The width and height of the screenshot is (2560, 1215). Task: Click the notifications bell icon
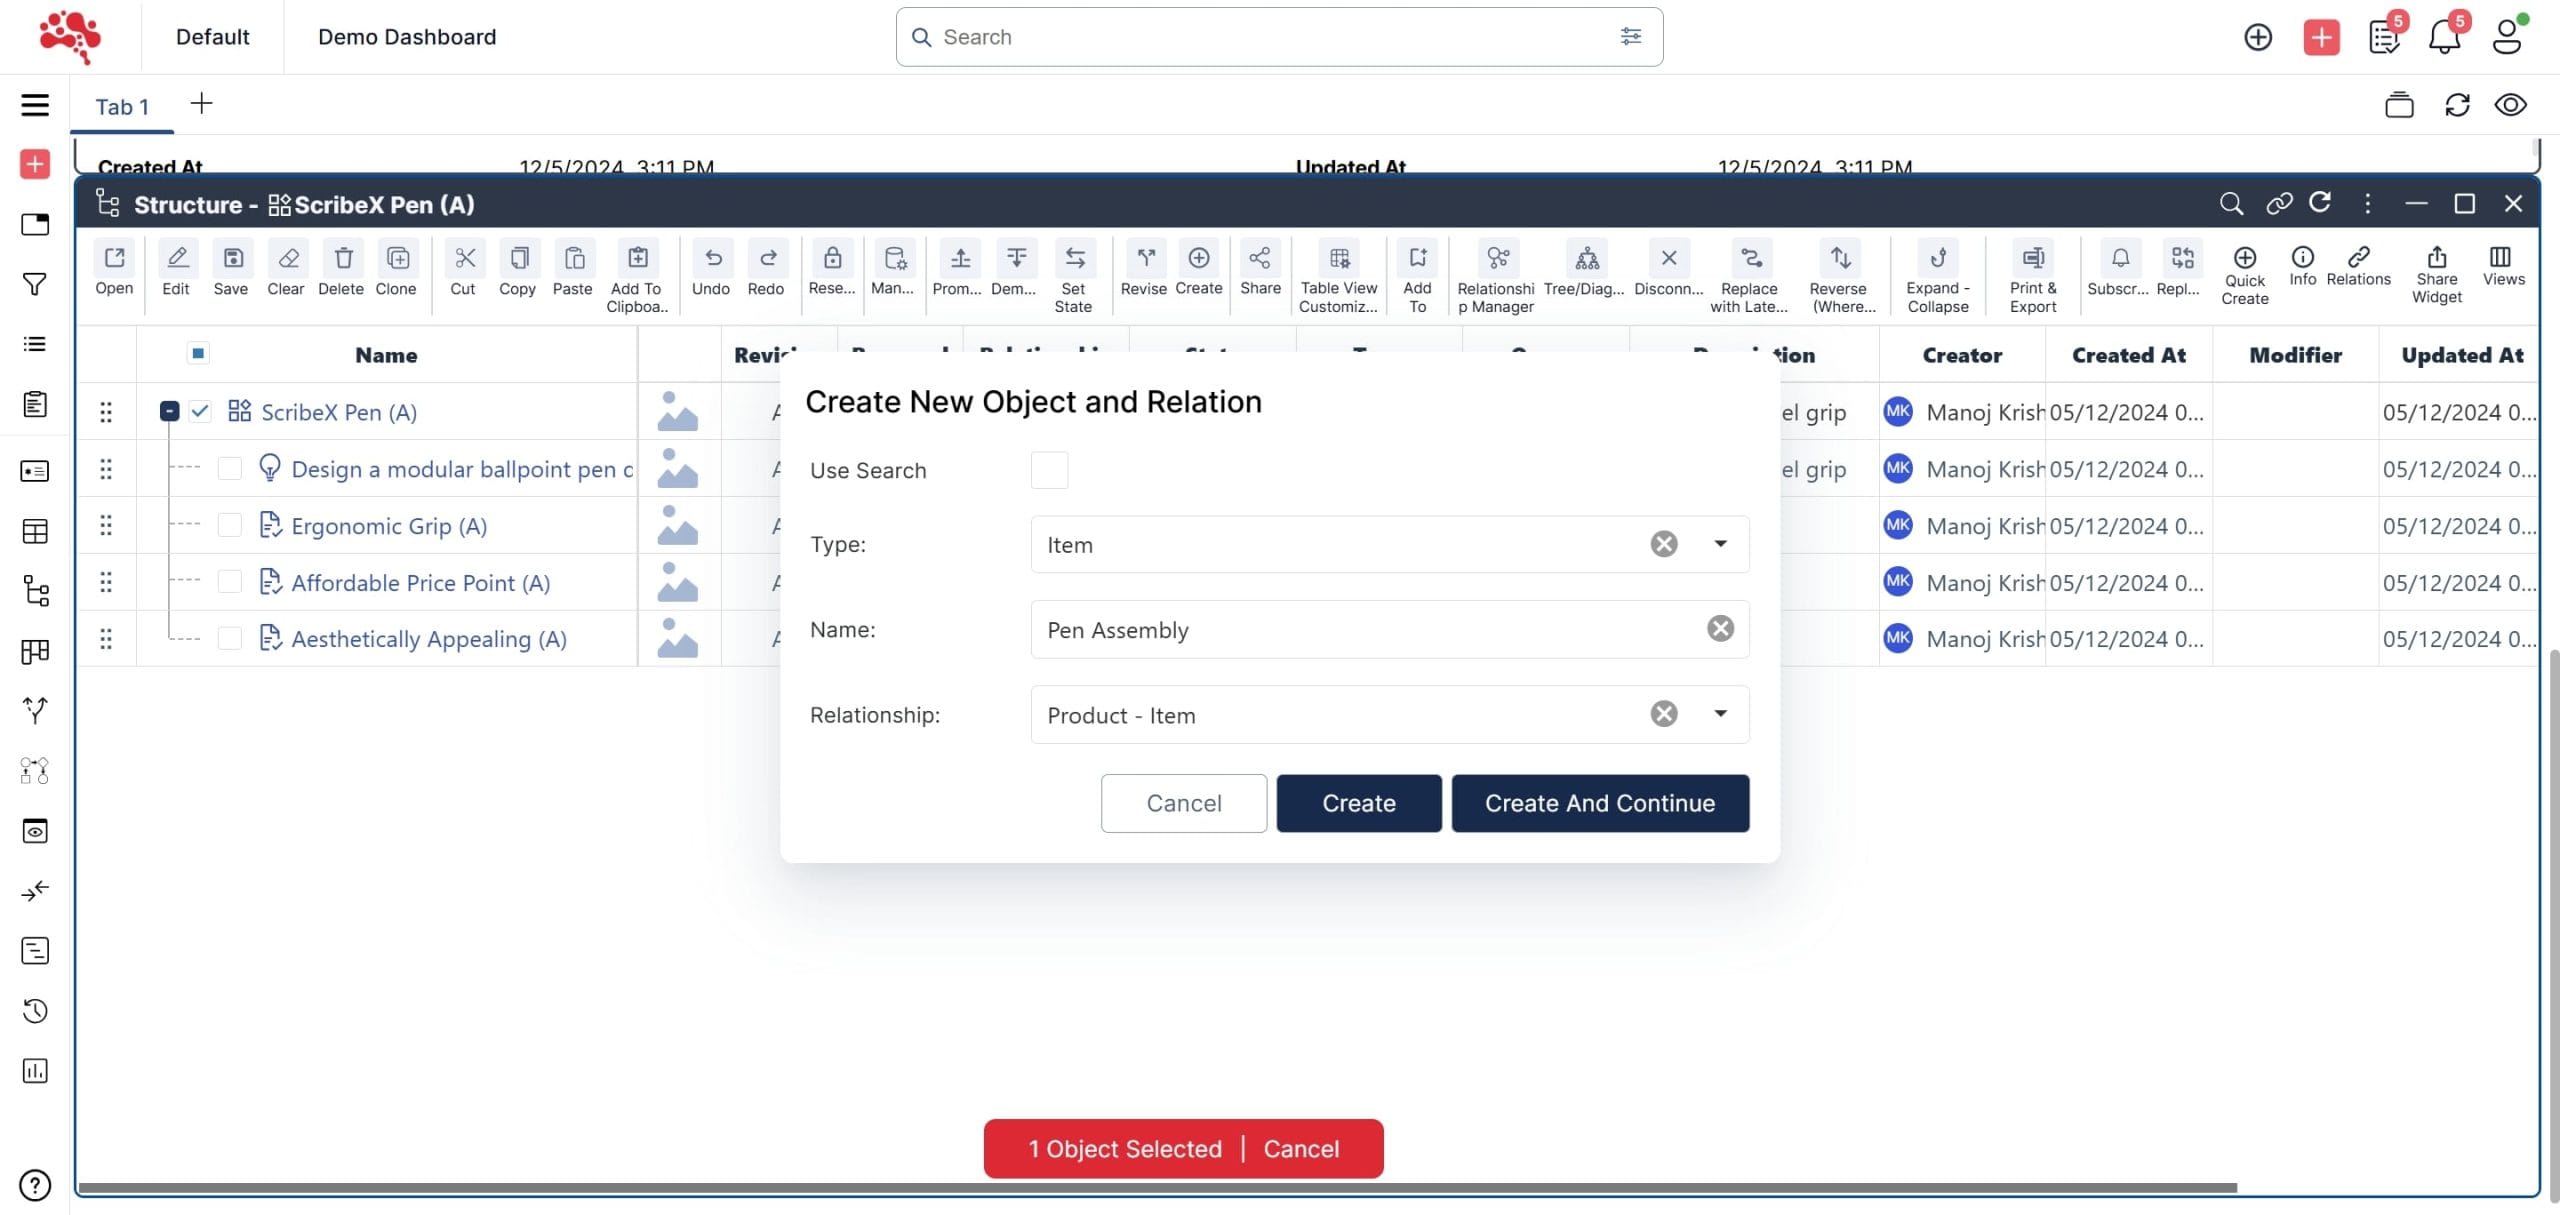point(2444,37)
